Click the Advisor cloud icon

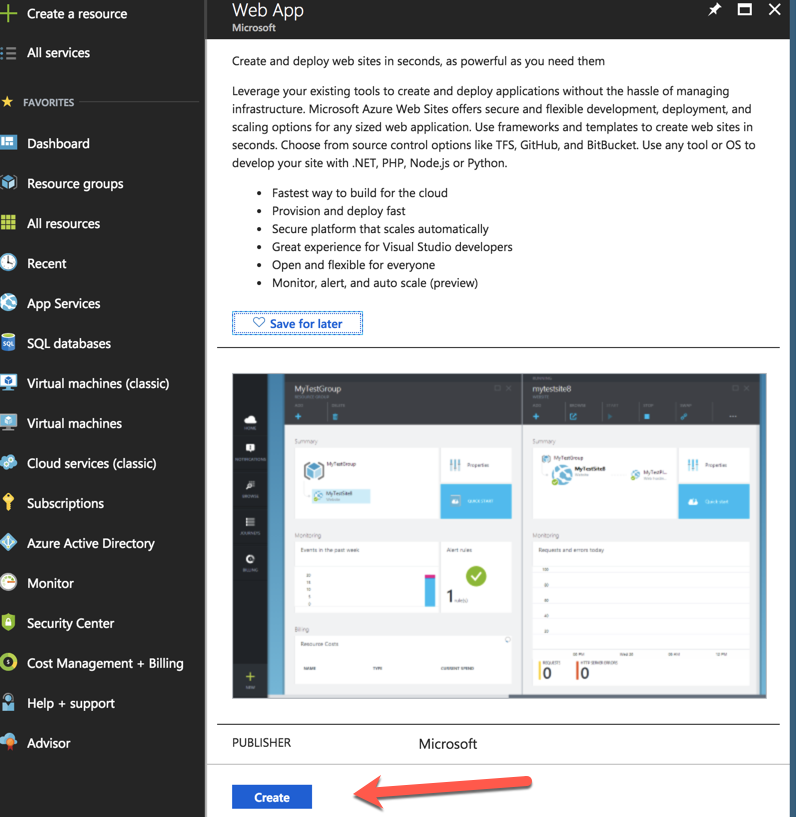point(9,742)
